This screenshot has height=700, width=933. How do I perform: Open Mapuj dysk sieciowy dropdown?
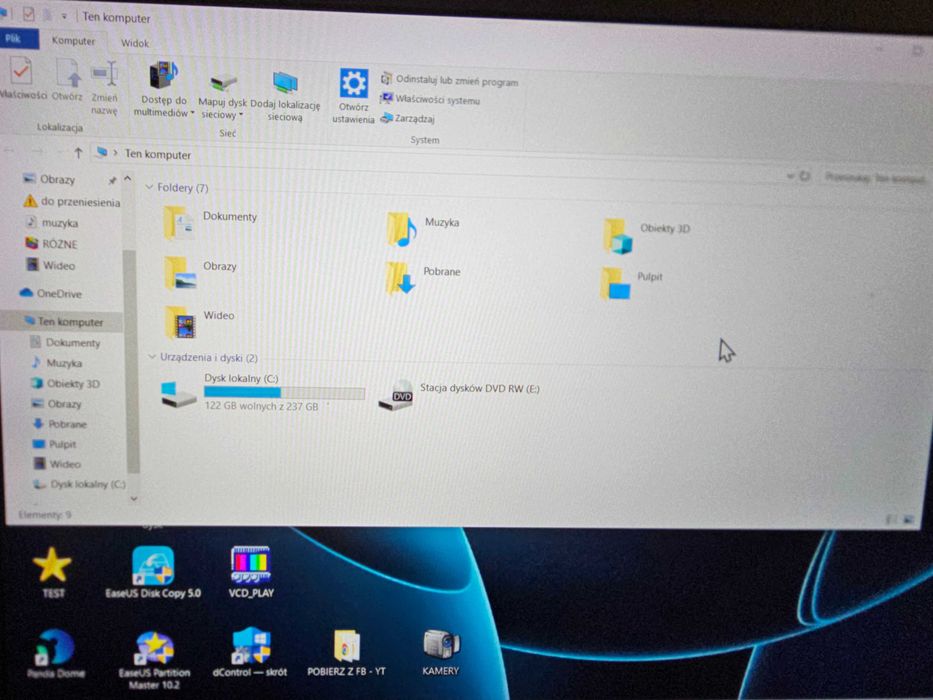tap(222, 96)
